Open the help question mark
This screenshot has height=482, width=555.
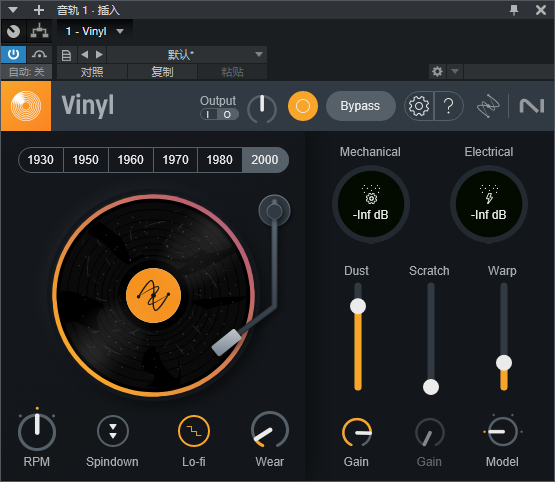449,106
